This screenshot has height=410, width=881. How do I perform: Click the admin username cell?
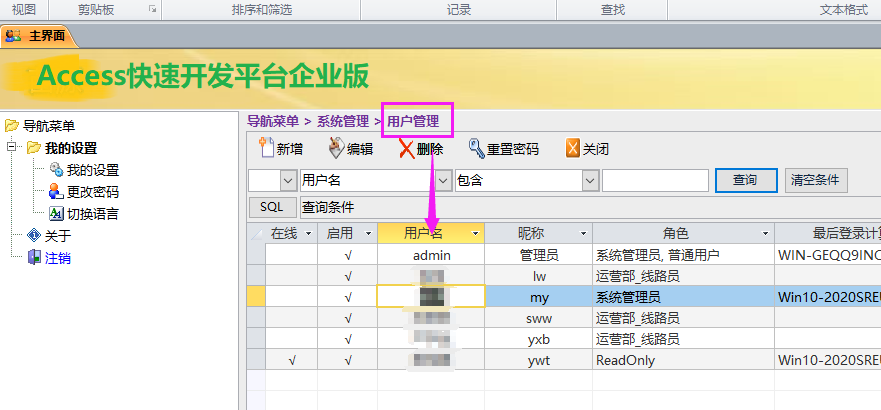click(431, 255)
